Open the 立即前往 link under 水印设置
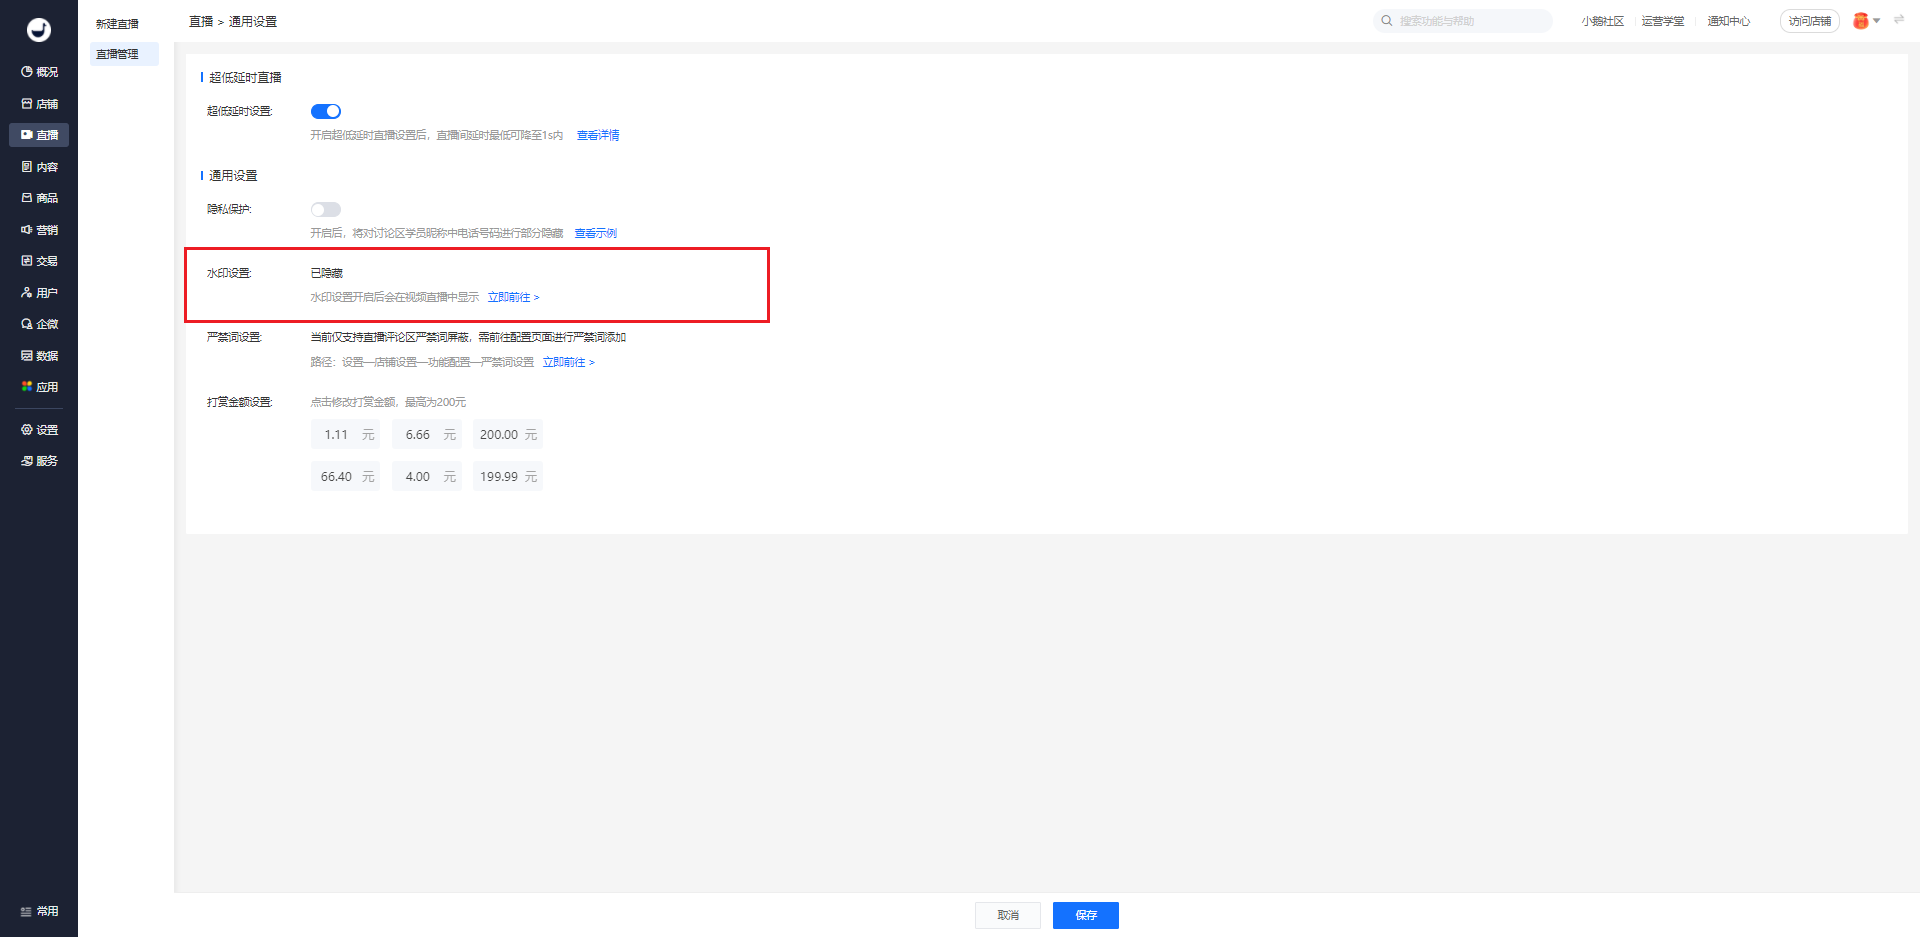This screenshot has width=1920, height=937. click(x=513, y=297)
